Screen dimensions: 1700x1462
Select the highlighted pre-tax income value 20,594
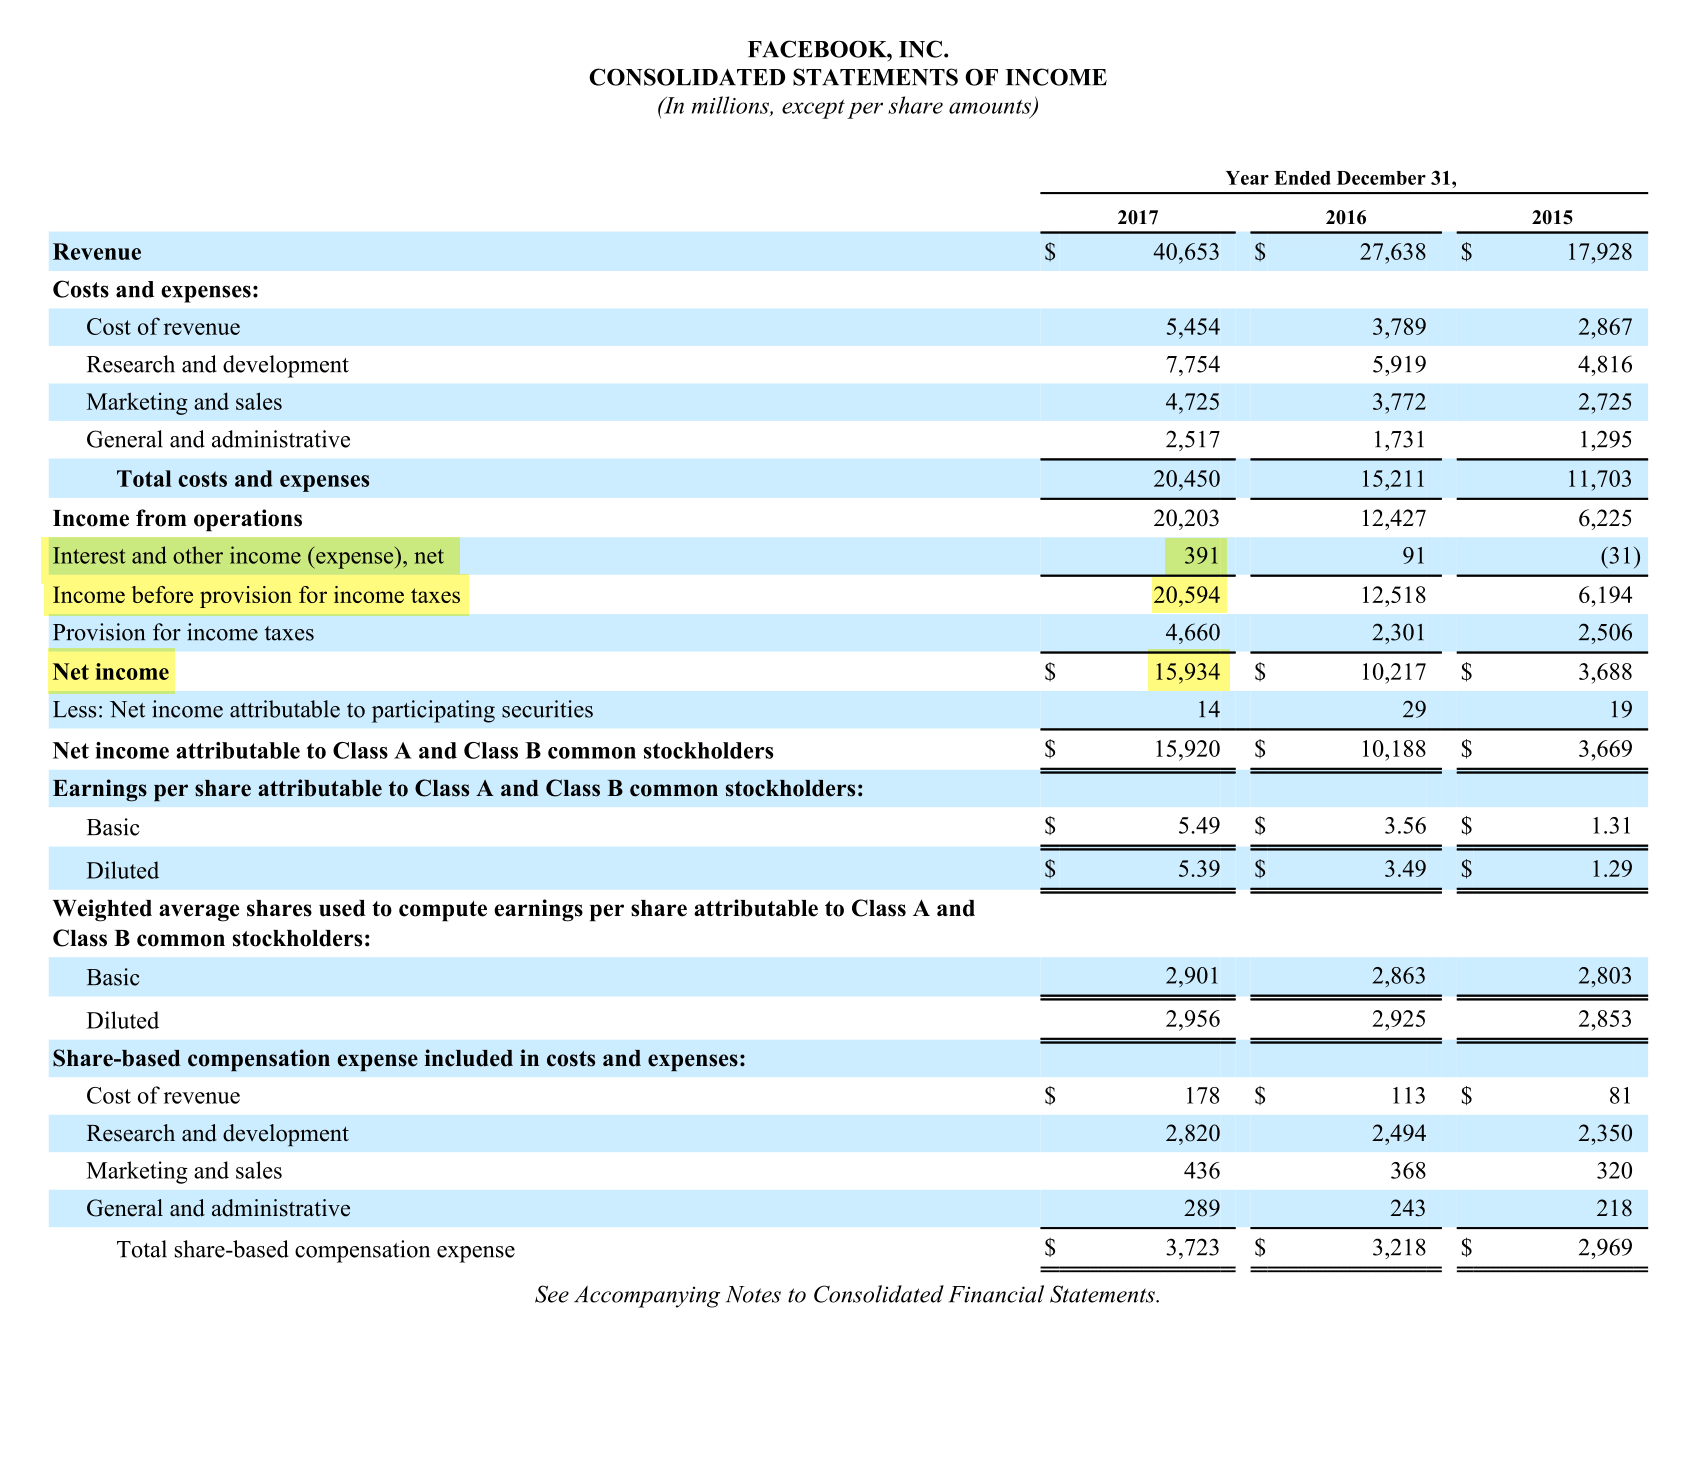(x=1186, y=596)
